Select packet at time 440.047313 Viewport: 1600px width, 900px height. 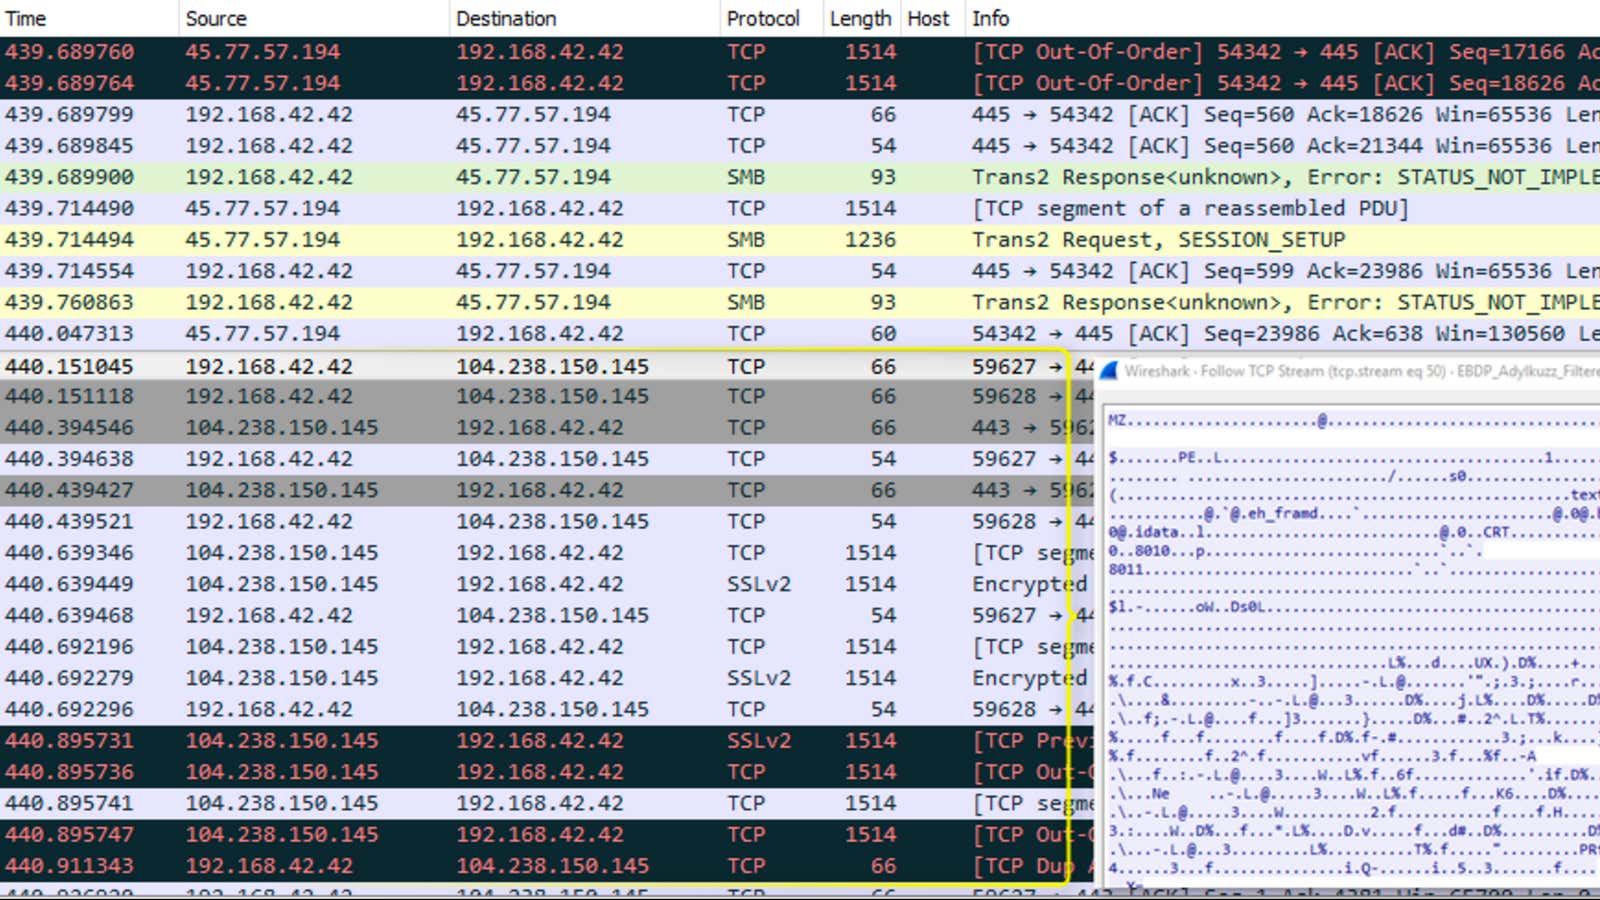tap(800, 333)
